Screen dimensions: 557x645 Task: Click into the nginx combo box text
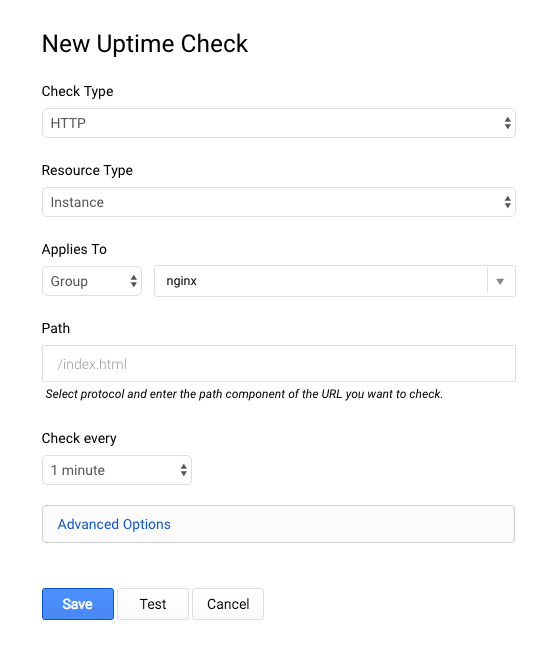pos(321,281)
